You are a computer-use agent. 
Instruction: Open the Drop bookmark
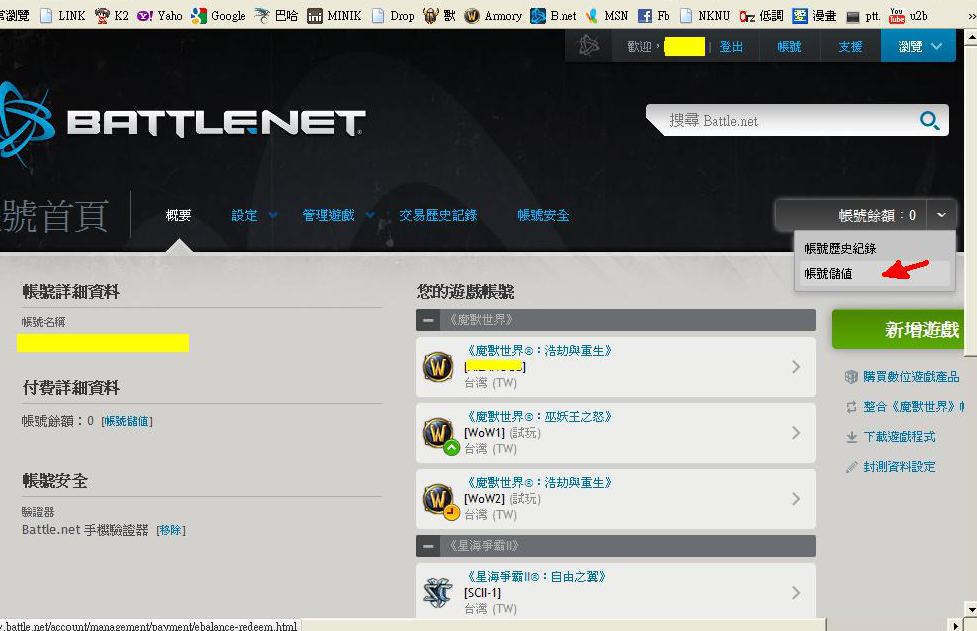pyautogui.click(x=393, y=16)
